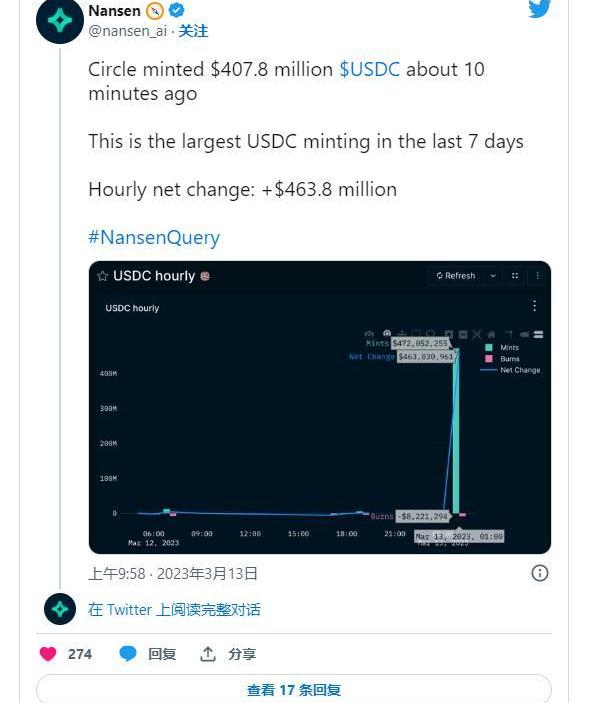Open the #NansenQuery hashtag
Viewport: 597px width, 703px height.
[154, 237]
